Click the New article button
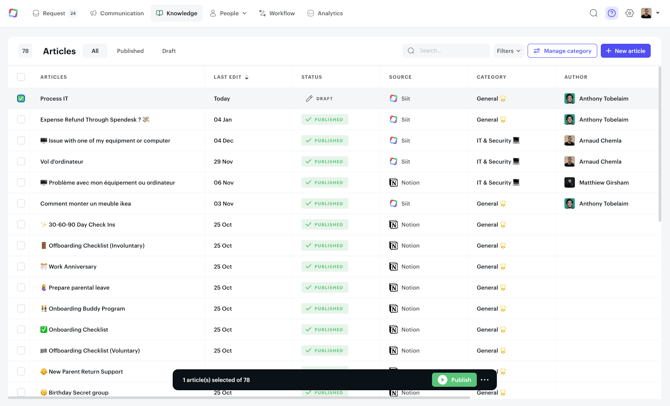The image size is (670, 406). [x=625, y=51]
